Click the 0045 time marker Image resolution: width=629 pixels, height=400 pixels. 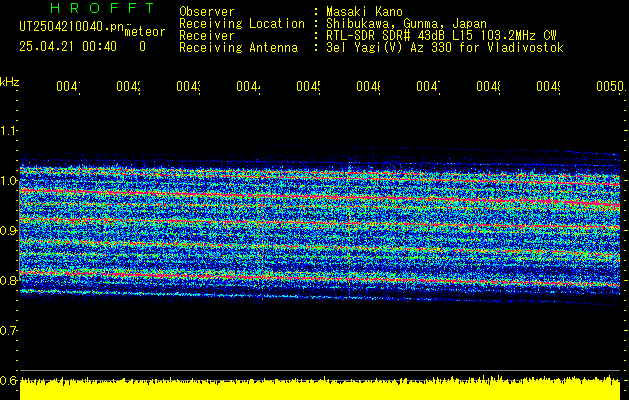point(308,86)
